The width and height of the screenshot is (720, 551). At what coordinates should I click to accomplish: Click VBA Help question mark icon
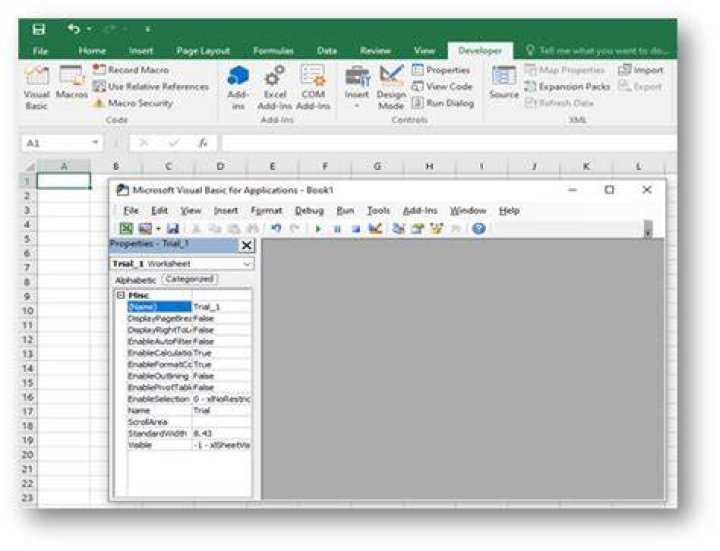(x=478, y=228)
